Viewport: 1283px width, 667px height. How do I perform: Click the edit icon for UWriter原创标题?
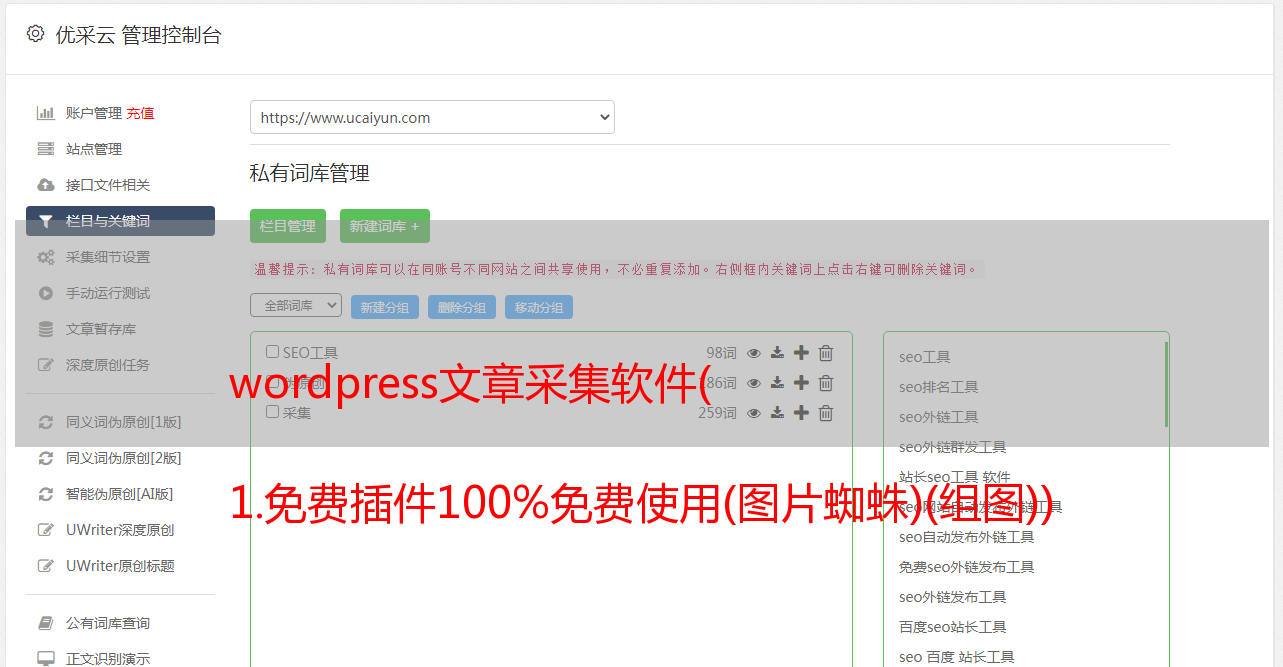pos(45,566)
